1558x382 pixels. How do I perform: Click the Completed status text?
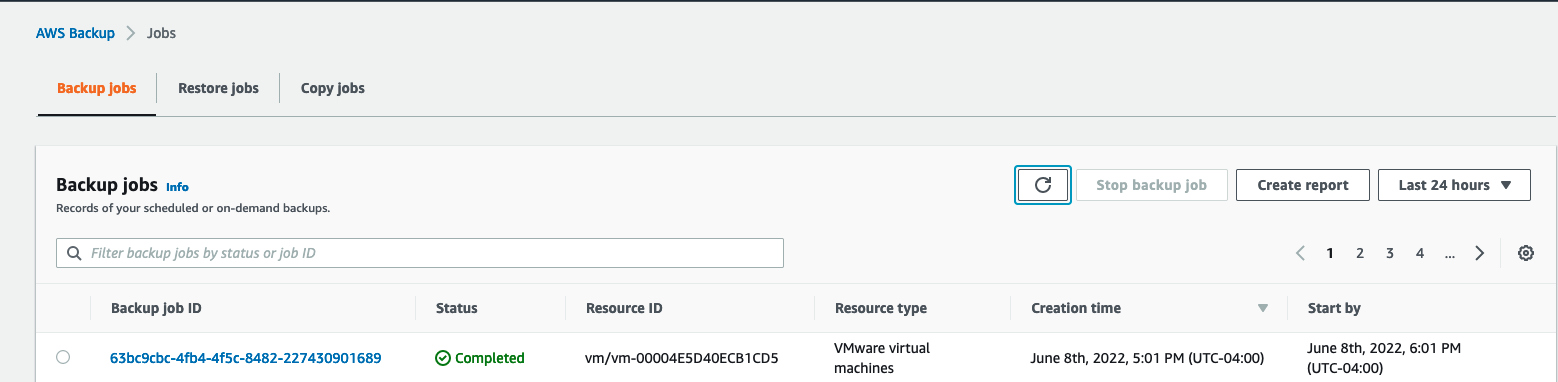490,358
